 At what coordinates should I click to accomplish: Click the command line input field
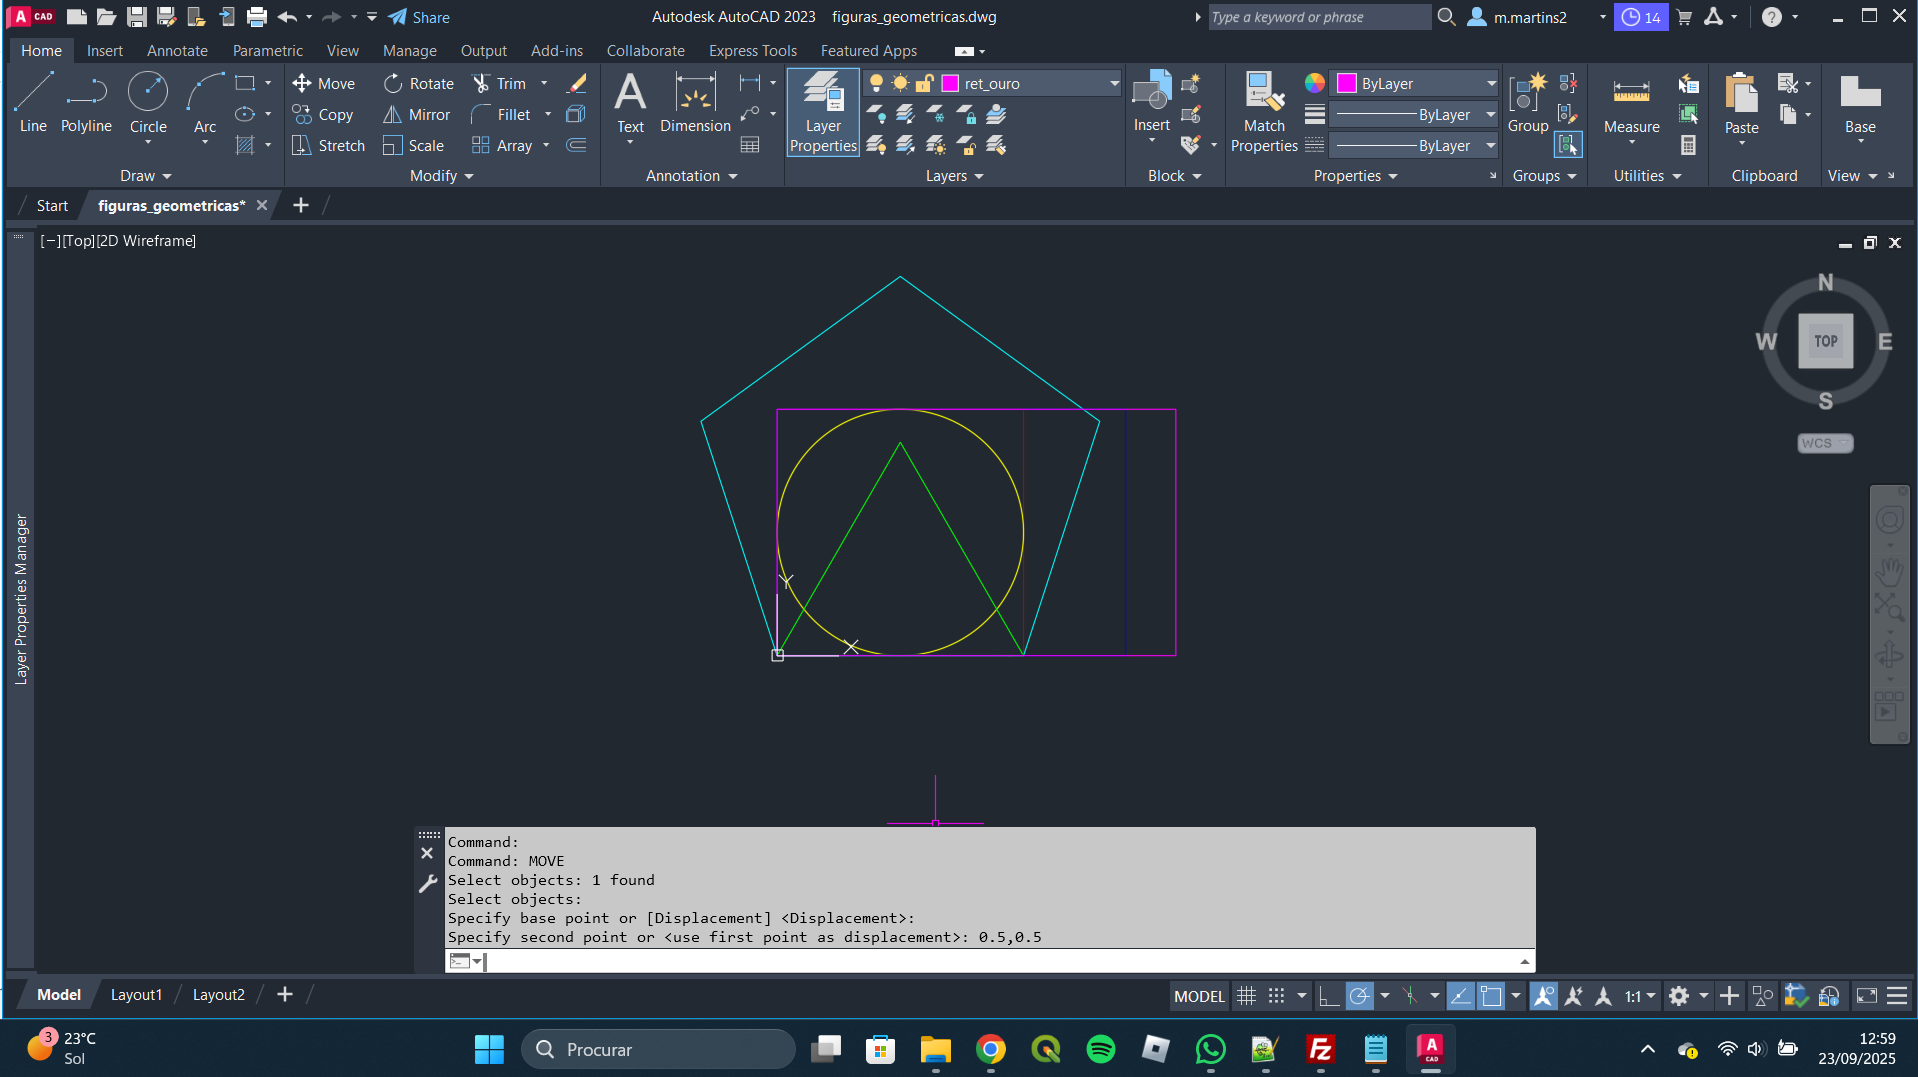click(x=1000, y=961)
